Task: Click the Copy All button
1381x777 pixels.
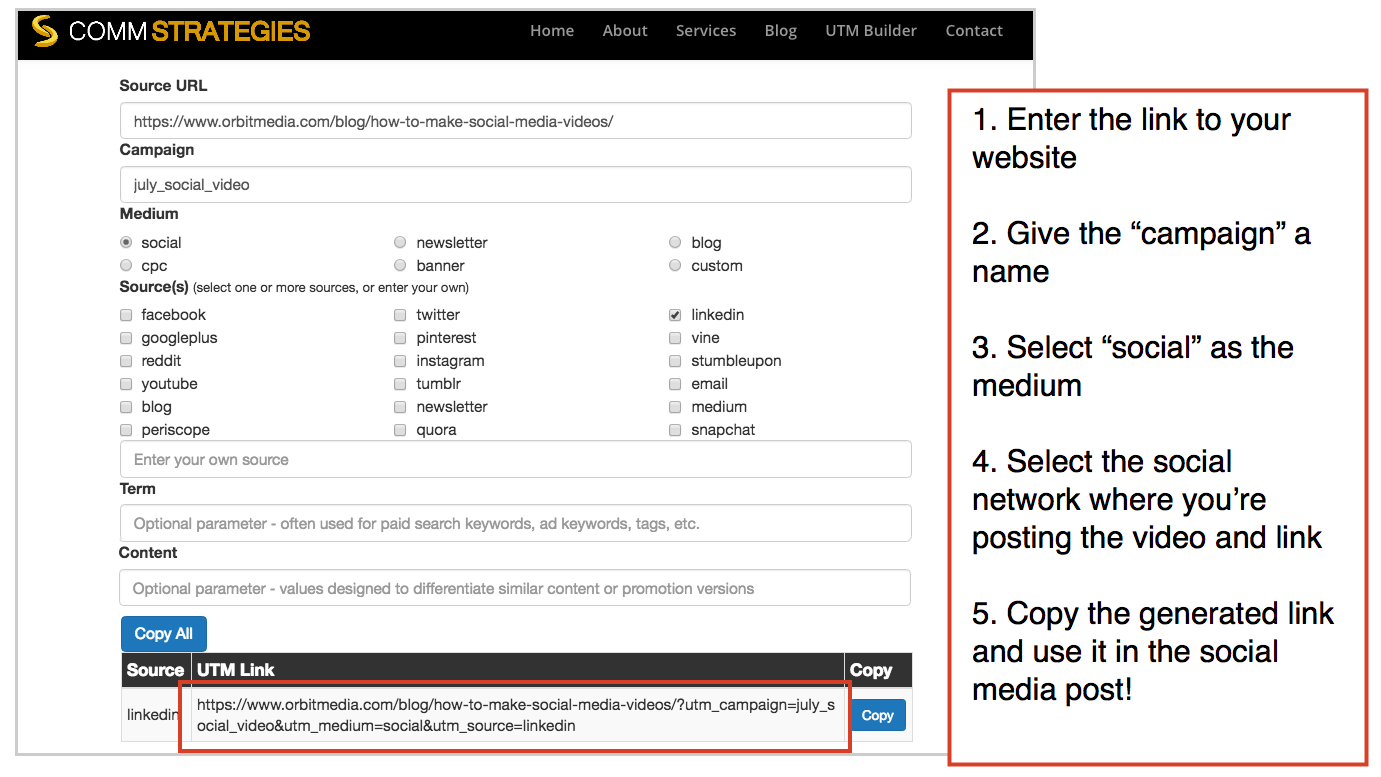Action: [x=164, y=634]
